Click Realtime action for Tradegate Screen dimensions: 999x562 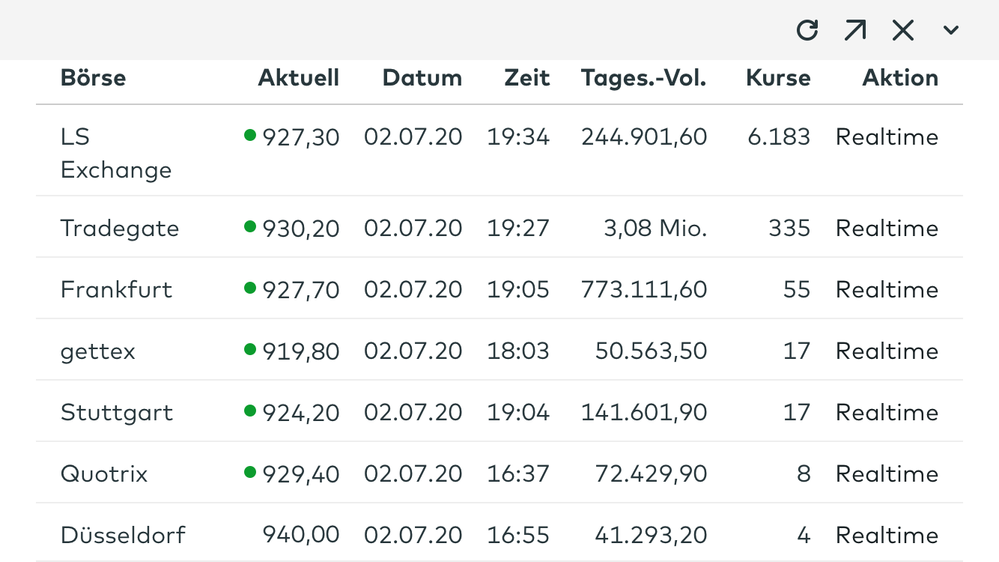[x=887, y=229]
